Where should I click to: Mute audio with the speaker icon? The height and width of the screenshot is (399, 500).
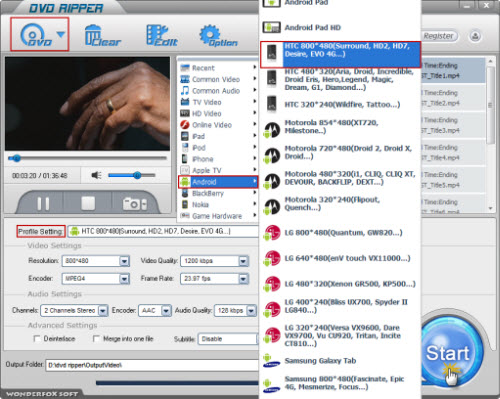[96, 175]
